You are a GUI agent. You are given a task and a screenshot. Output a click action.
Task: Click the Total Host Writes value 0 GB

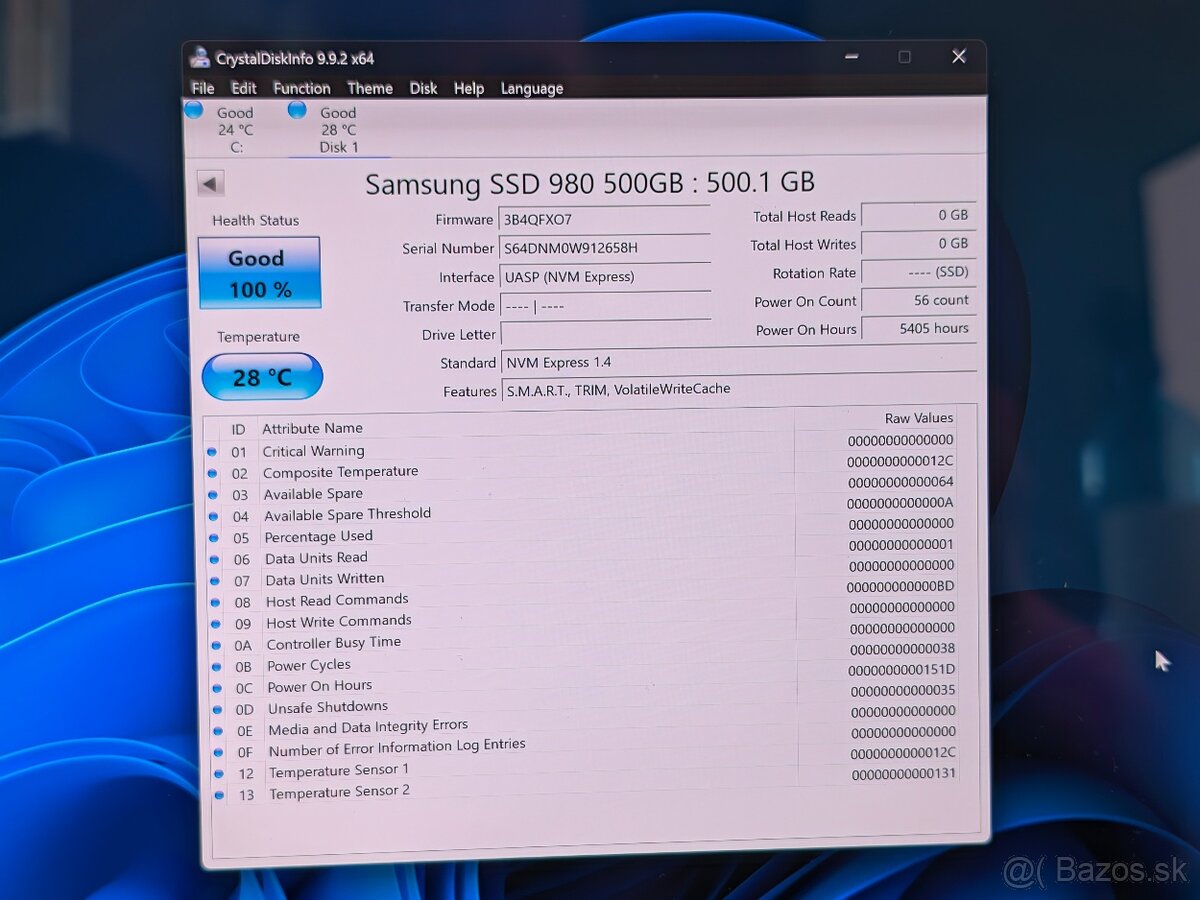[918, 243]
